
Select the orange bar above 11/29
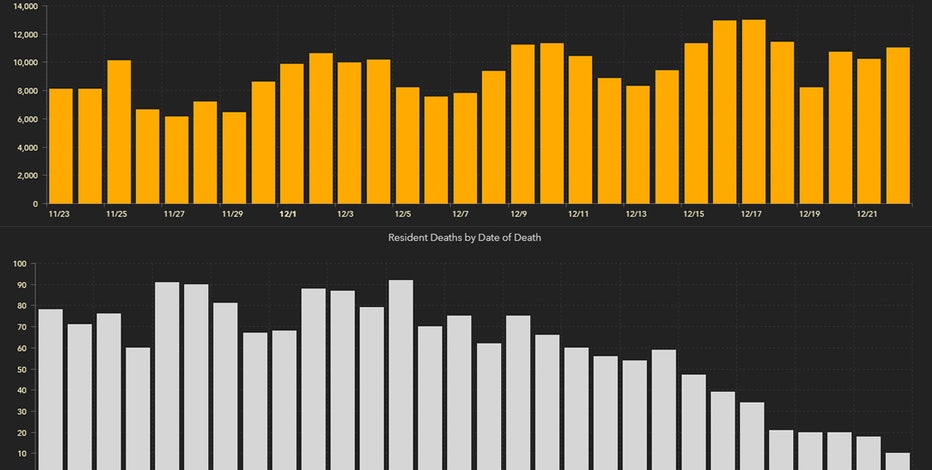point(234,158)
